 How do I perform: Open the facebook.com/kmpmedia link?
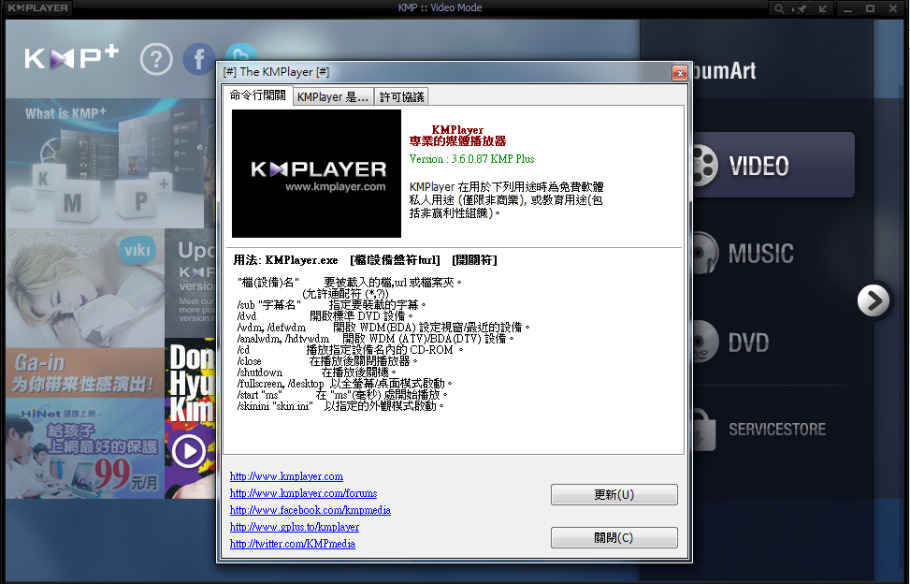(x=310, y=510)
